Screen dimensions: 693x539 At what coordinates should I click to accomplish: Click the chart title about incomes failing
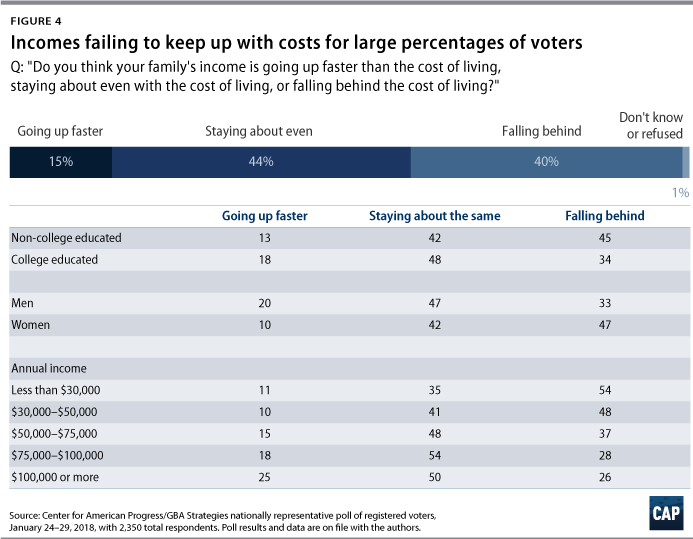point(297,42)
